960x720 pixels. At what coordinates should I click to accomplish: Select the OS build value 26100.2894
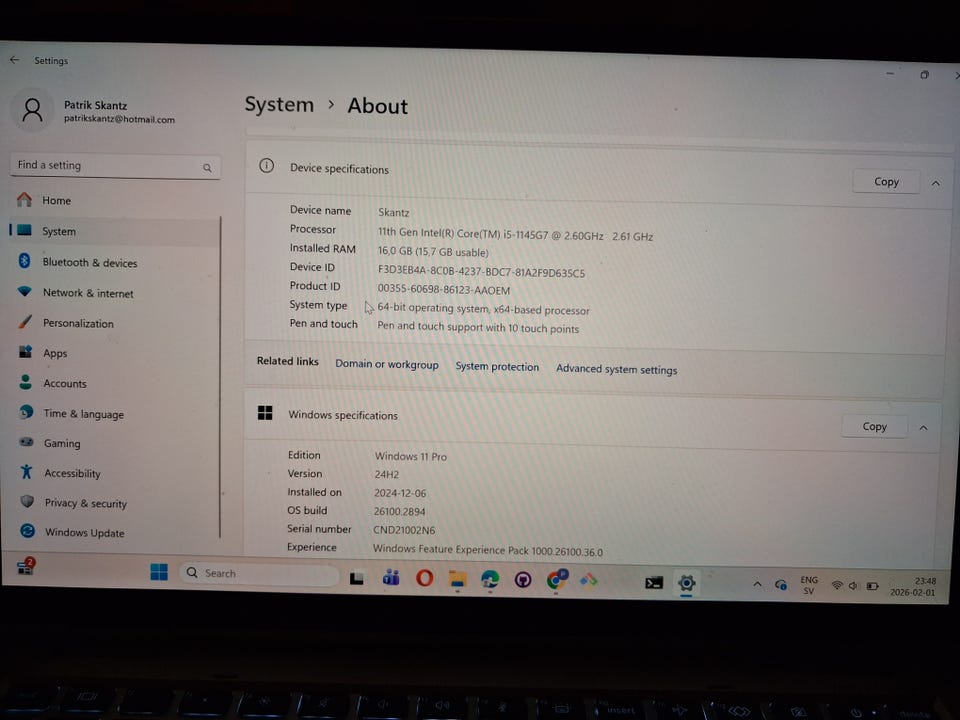tap(399, 511)
